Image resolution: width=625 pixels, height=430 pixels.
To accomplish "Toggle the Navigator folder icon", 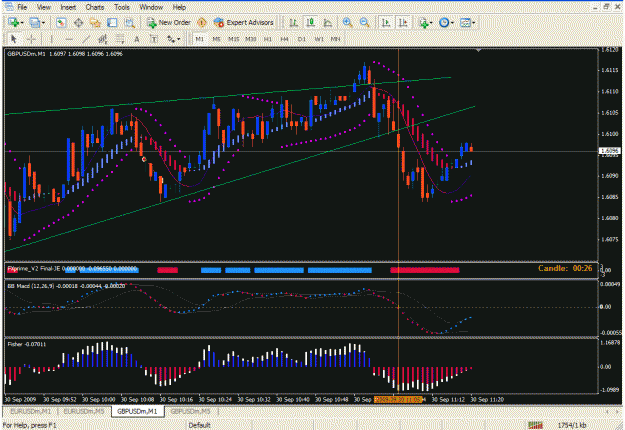I will (95, 23).
